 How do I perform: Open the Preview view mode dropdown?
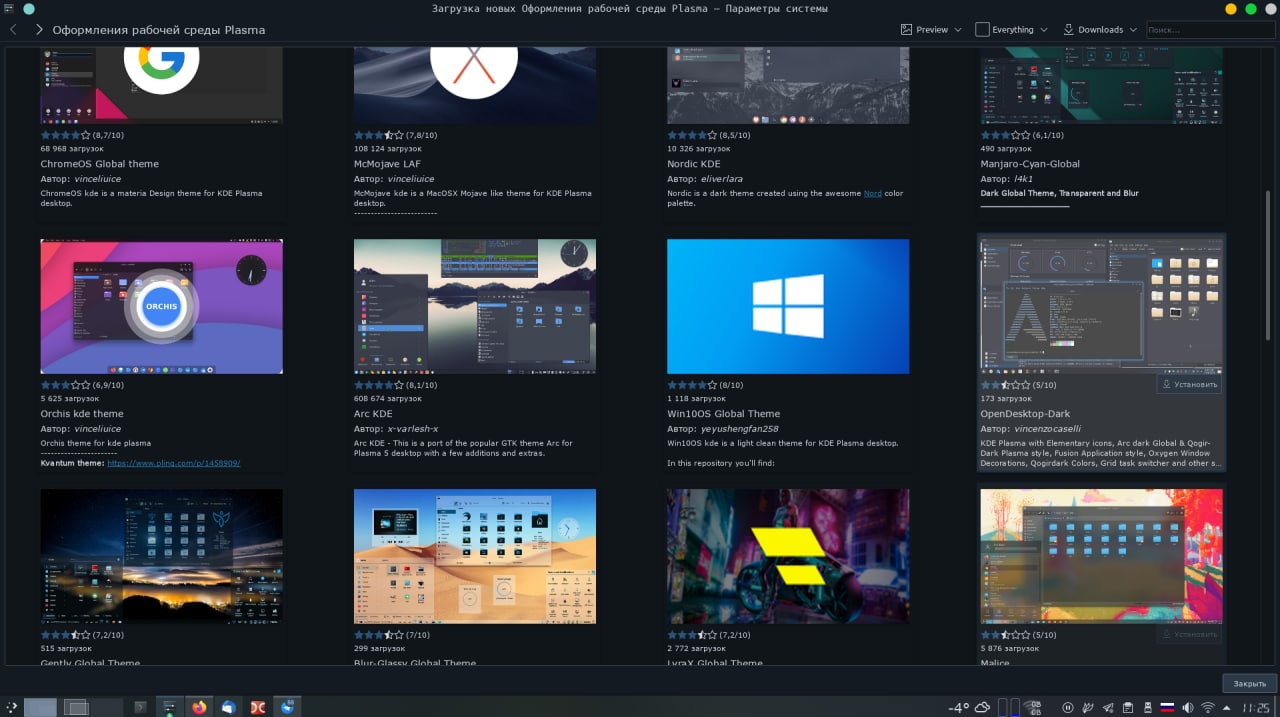(x=931, y=30)
